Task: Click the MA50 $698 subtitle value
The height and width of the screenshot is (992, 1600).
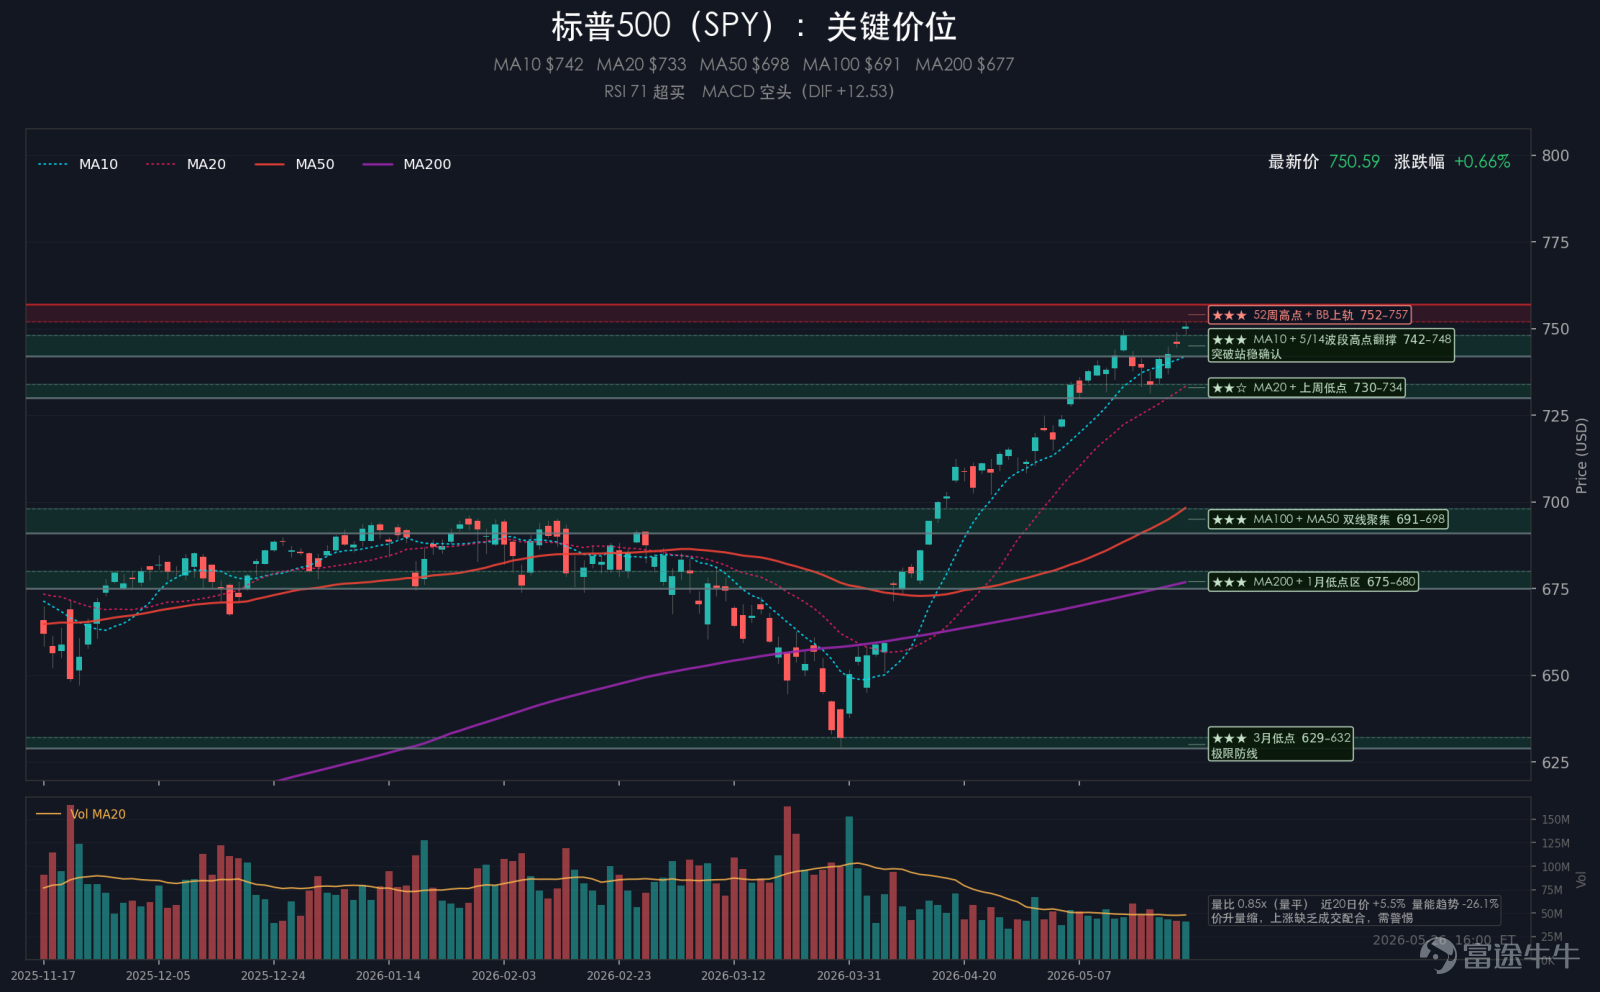Action: click(744, 65)
